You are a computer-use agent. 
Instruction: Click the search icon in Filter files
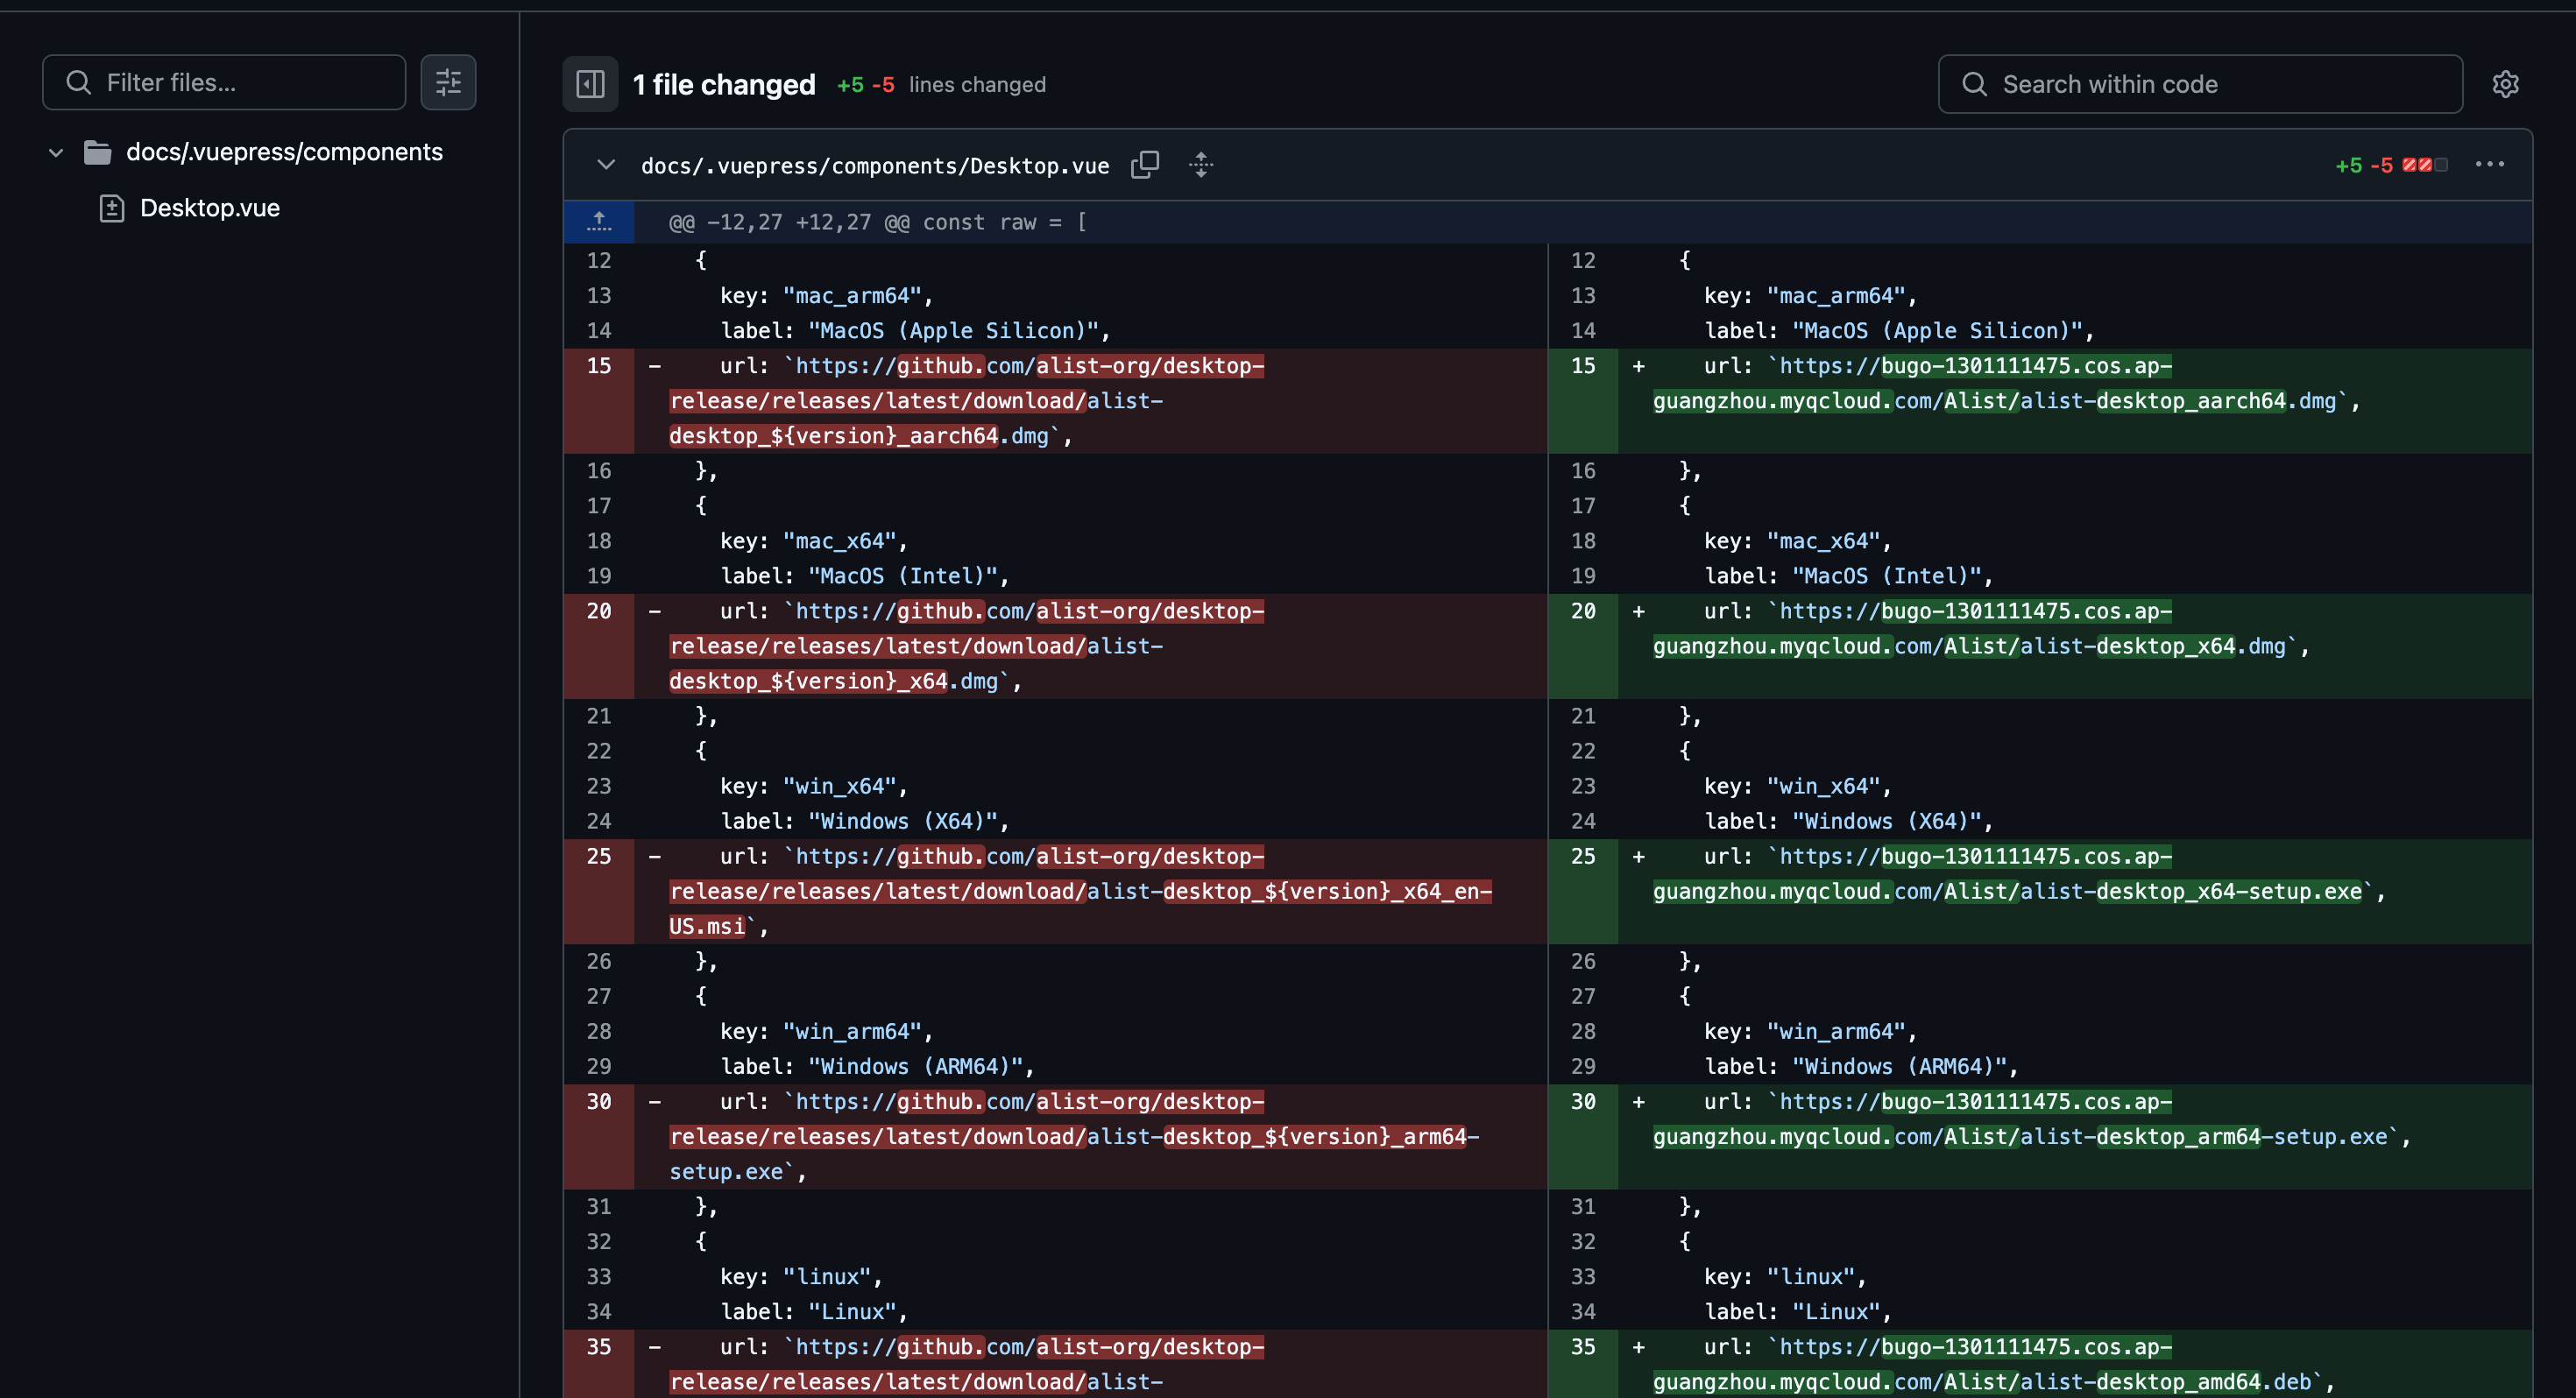(x=79, y=82)
